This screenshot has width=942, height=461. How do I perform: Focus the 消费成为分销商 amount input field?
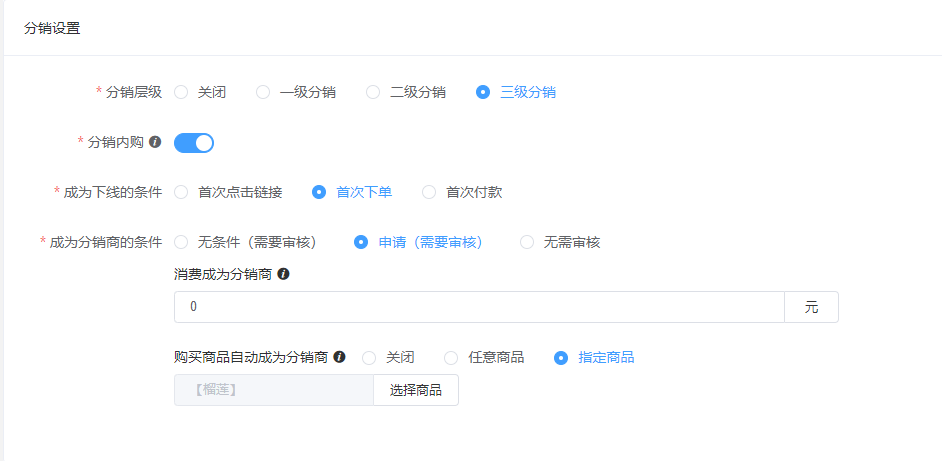click(478, 307)
